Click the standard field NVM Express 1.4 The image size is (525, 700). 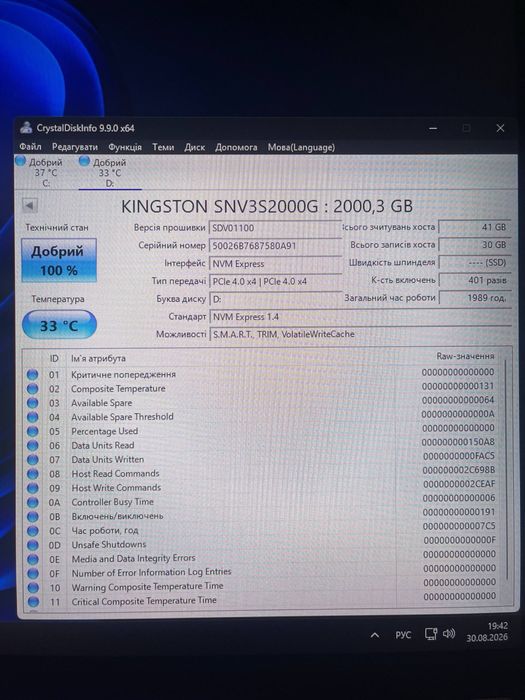point(360,317)
